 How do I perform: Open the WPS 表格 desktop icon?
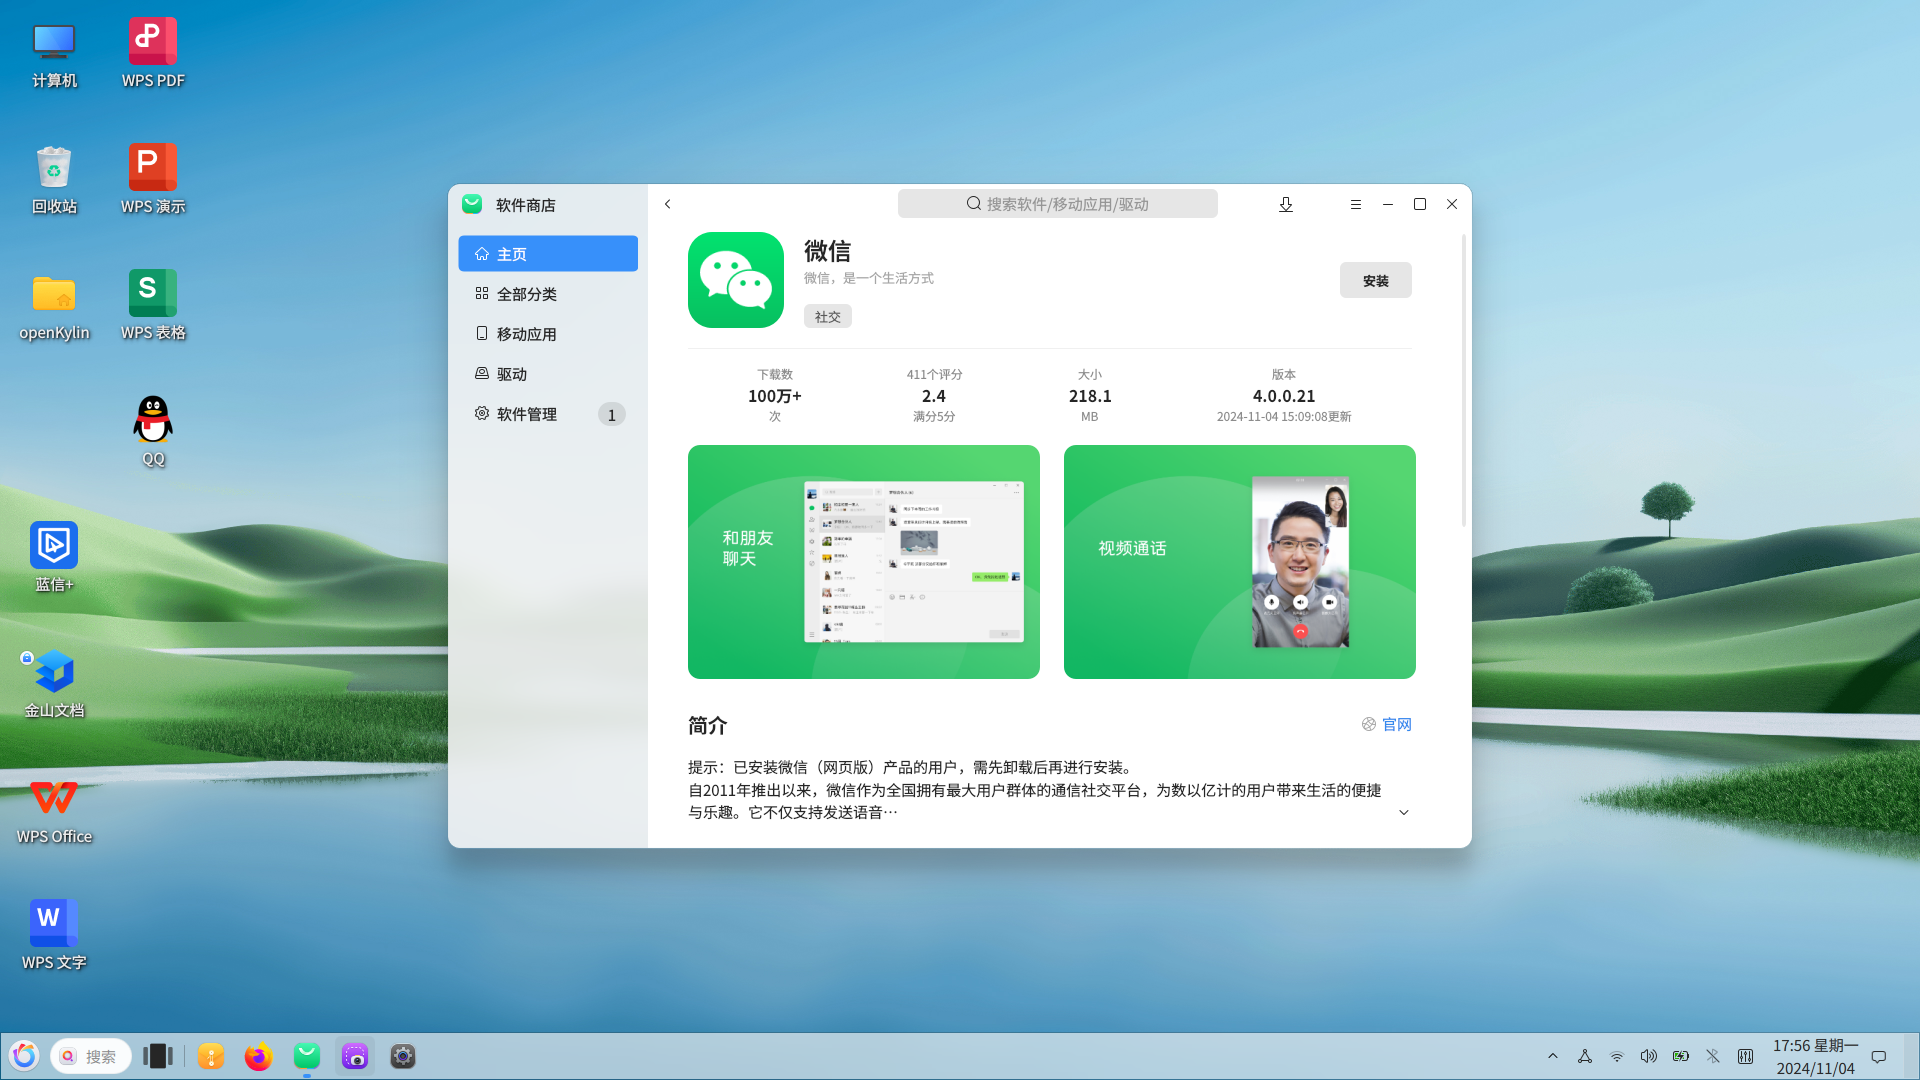[153, 307]
